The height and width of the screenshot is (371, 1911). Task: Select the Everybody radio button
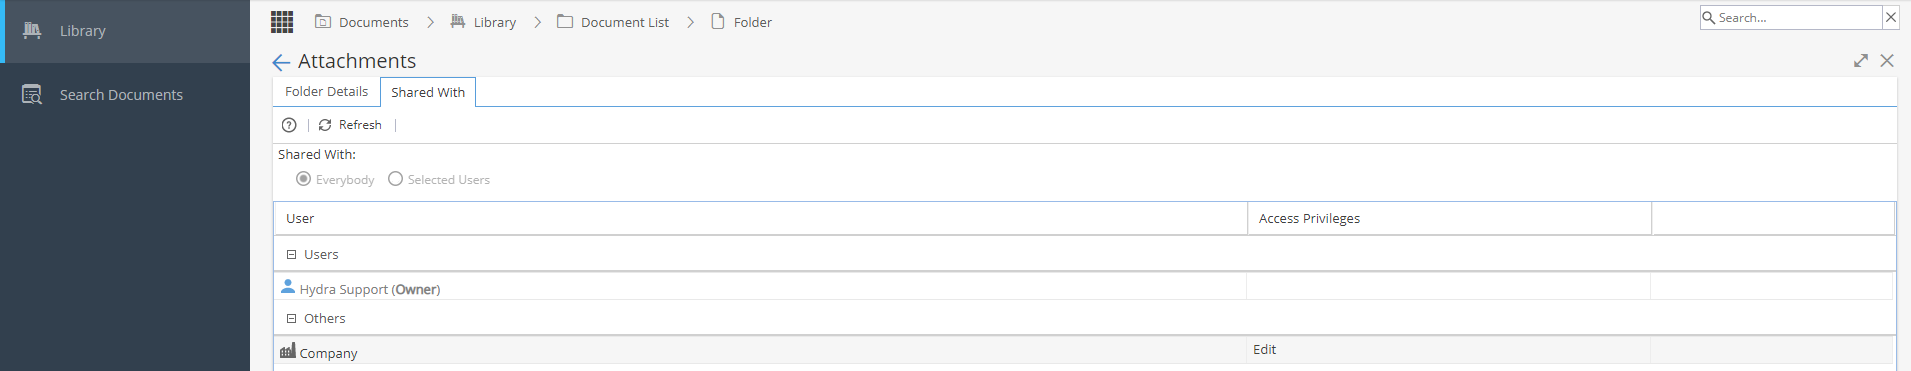tap(303, 179)
